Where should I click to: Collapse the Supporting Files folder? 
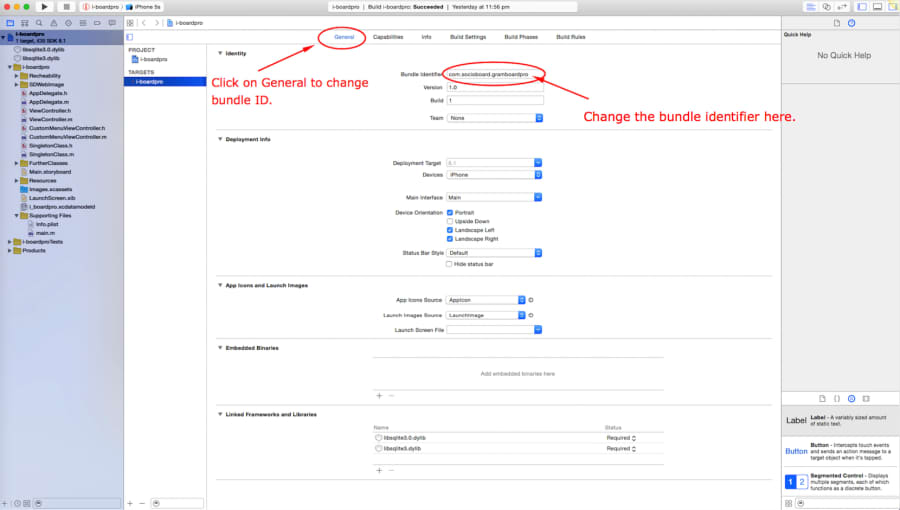tap(16, 216)
